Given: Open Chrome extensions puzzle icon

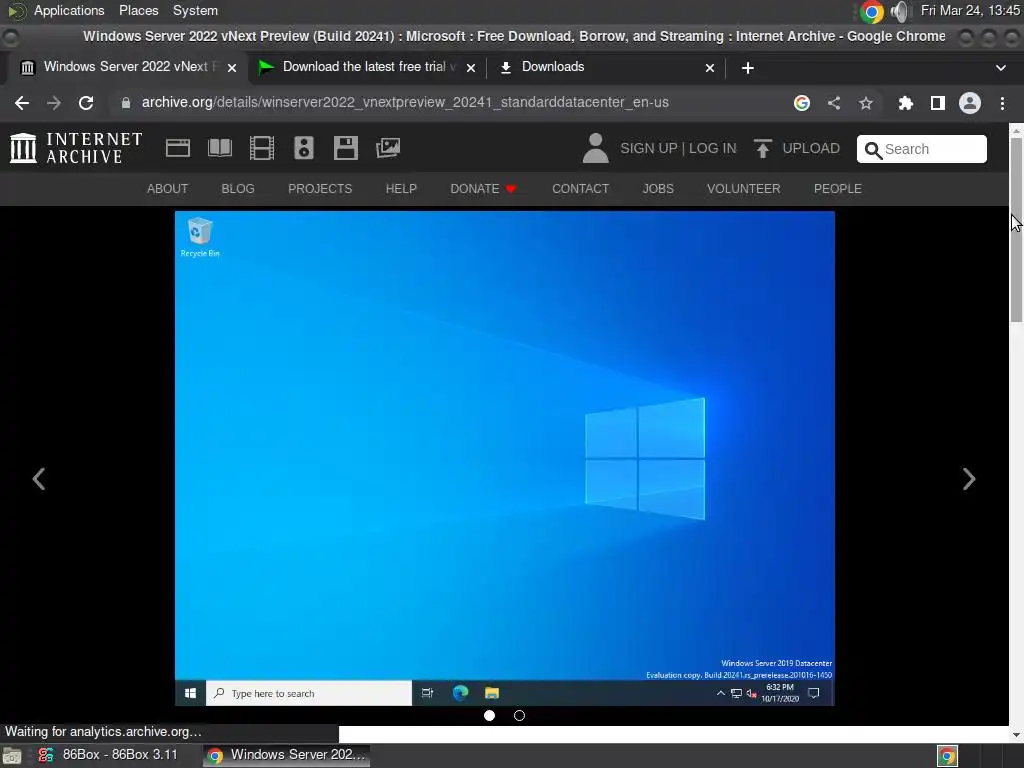Looking at the screenshot, I should (x=906, y=103).
